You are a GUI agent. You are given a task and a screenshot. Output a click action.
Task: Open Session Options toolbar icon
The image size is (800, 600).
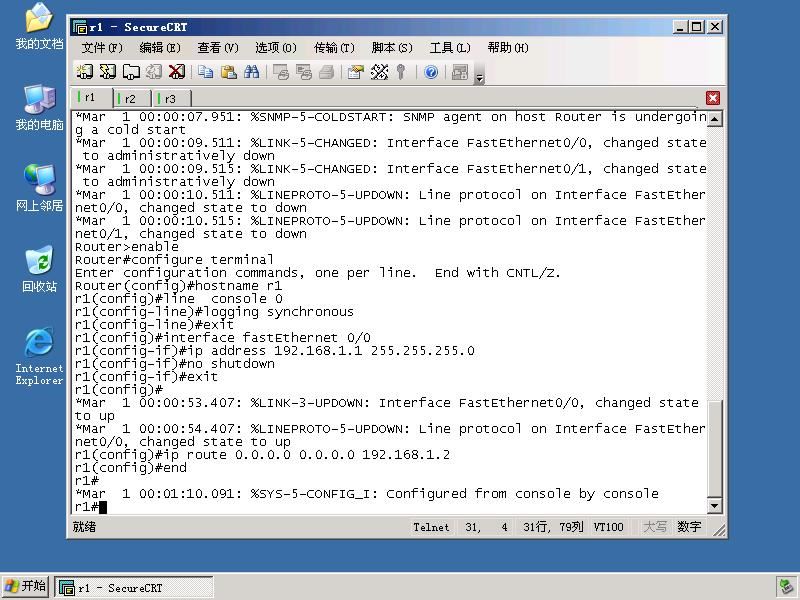point(356,72)
